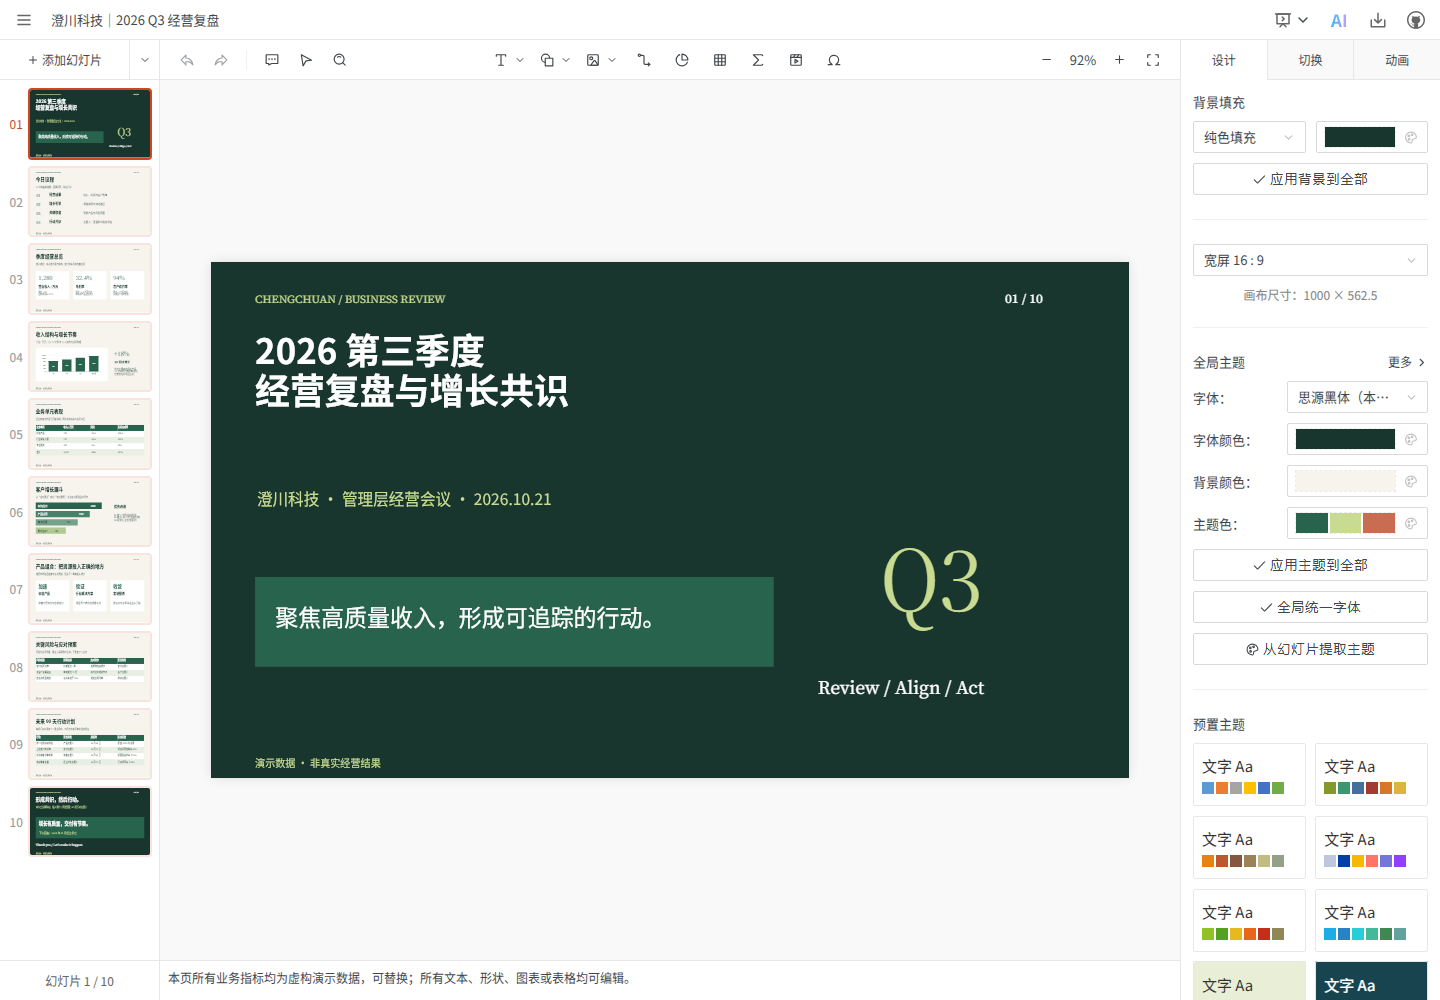Click the dark teal preset theme card

click(1371, 981)
